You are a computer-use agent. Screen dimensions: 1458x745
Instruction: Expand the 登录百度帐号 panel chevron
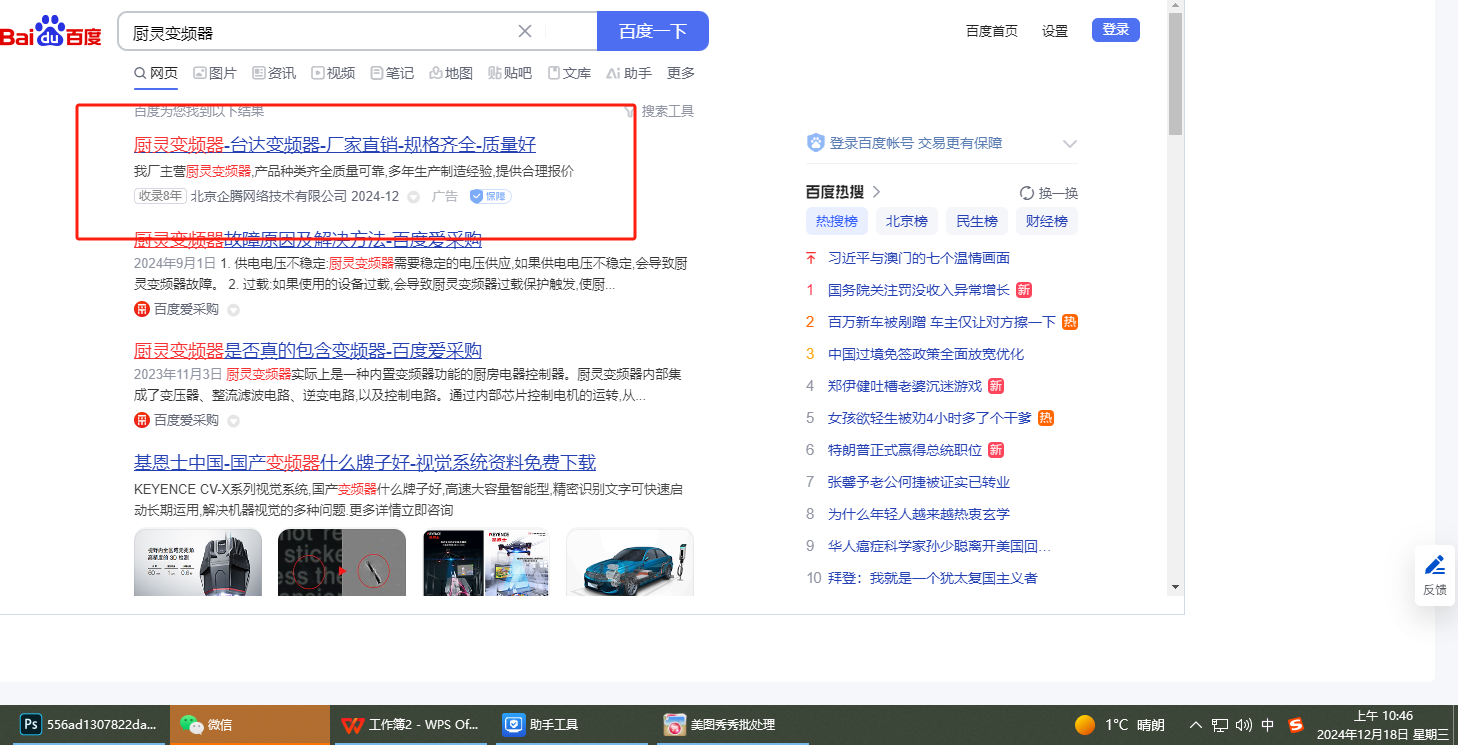tap(1069, 144)
